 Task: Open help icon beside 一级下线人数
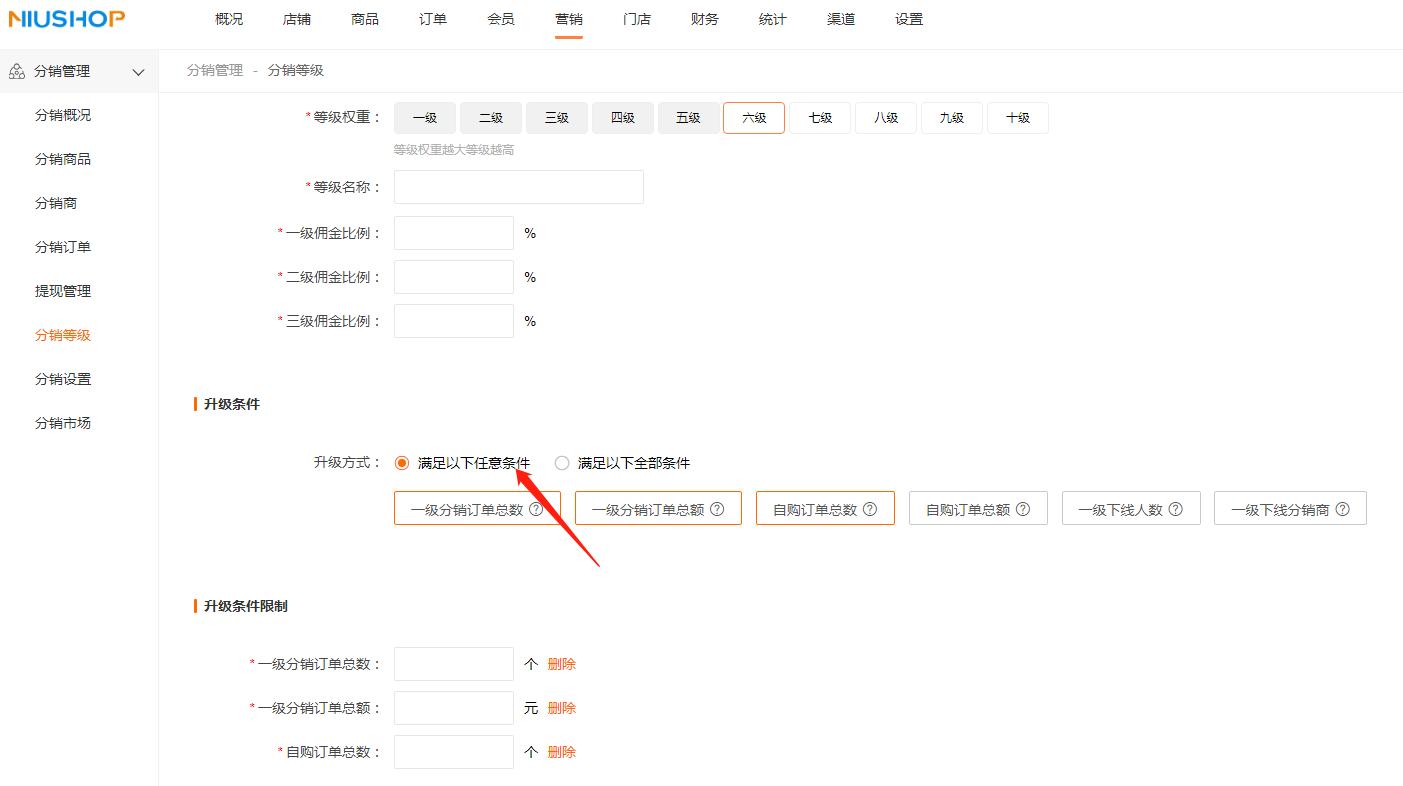click(1176, 508)
